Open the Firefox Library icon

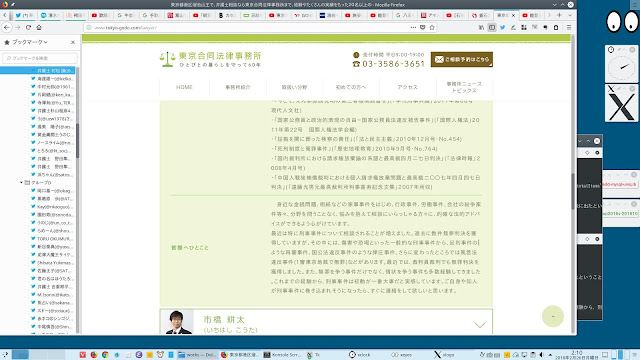(481, 27)
